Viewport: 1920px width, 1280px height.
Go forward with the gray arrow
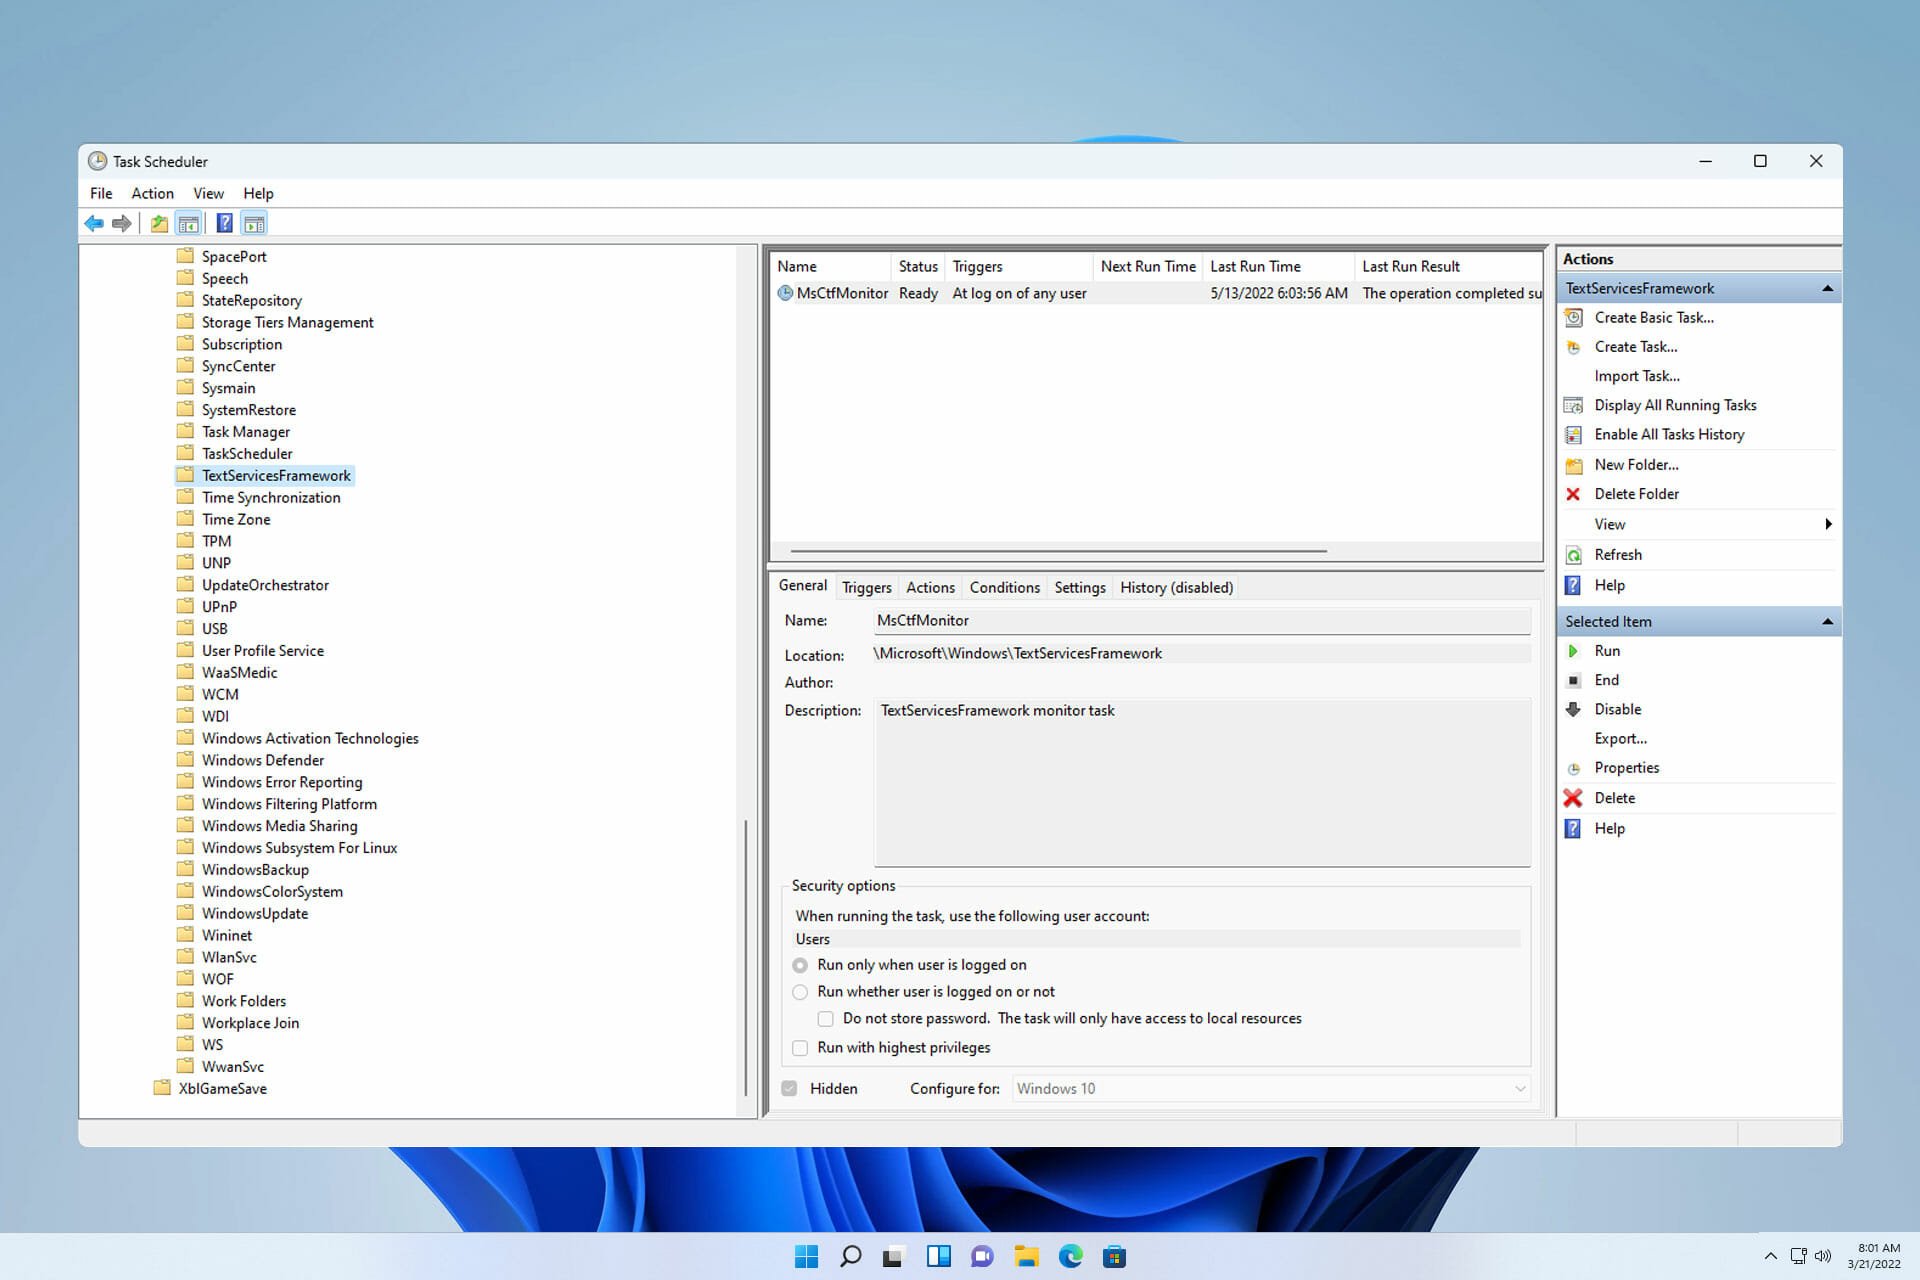click(122, 223)
